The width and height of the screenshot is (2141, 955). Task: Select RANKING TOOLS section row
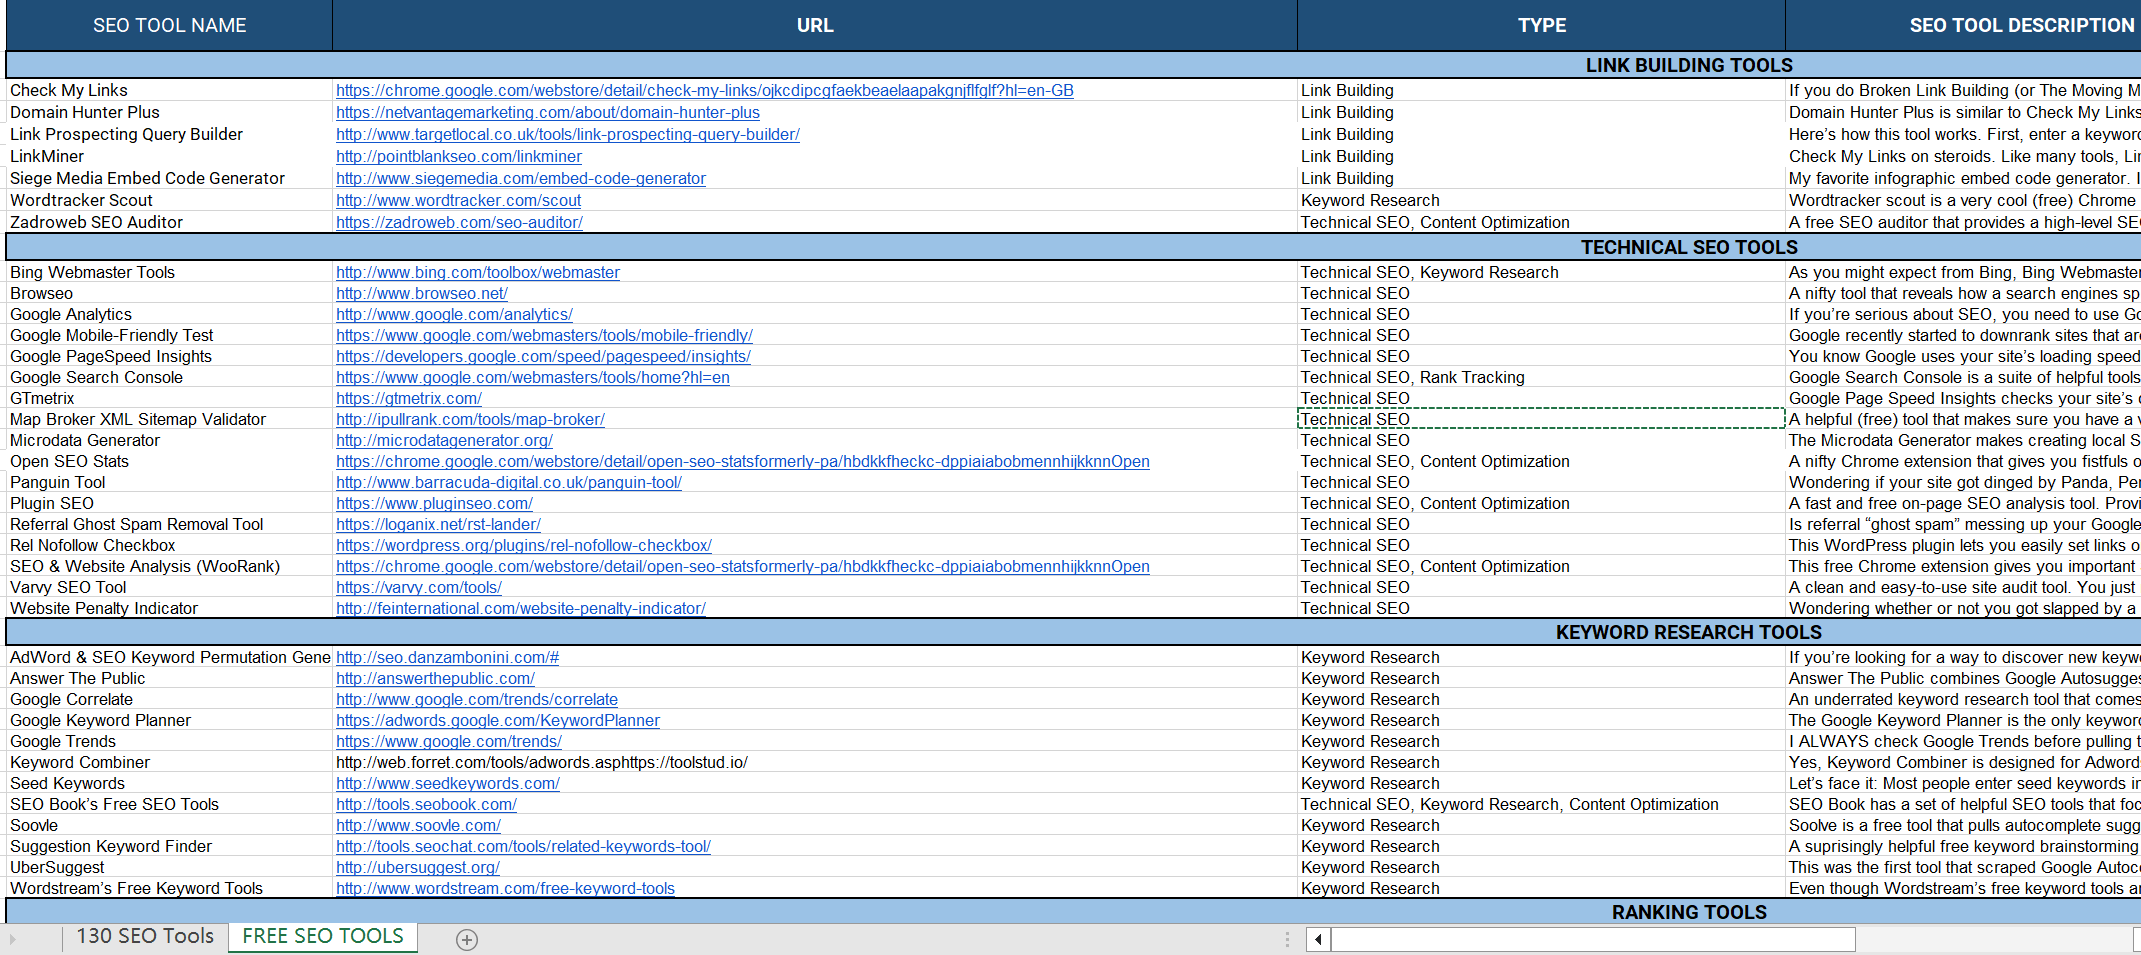click(x=1073, y=912)
